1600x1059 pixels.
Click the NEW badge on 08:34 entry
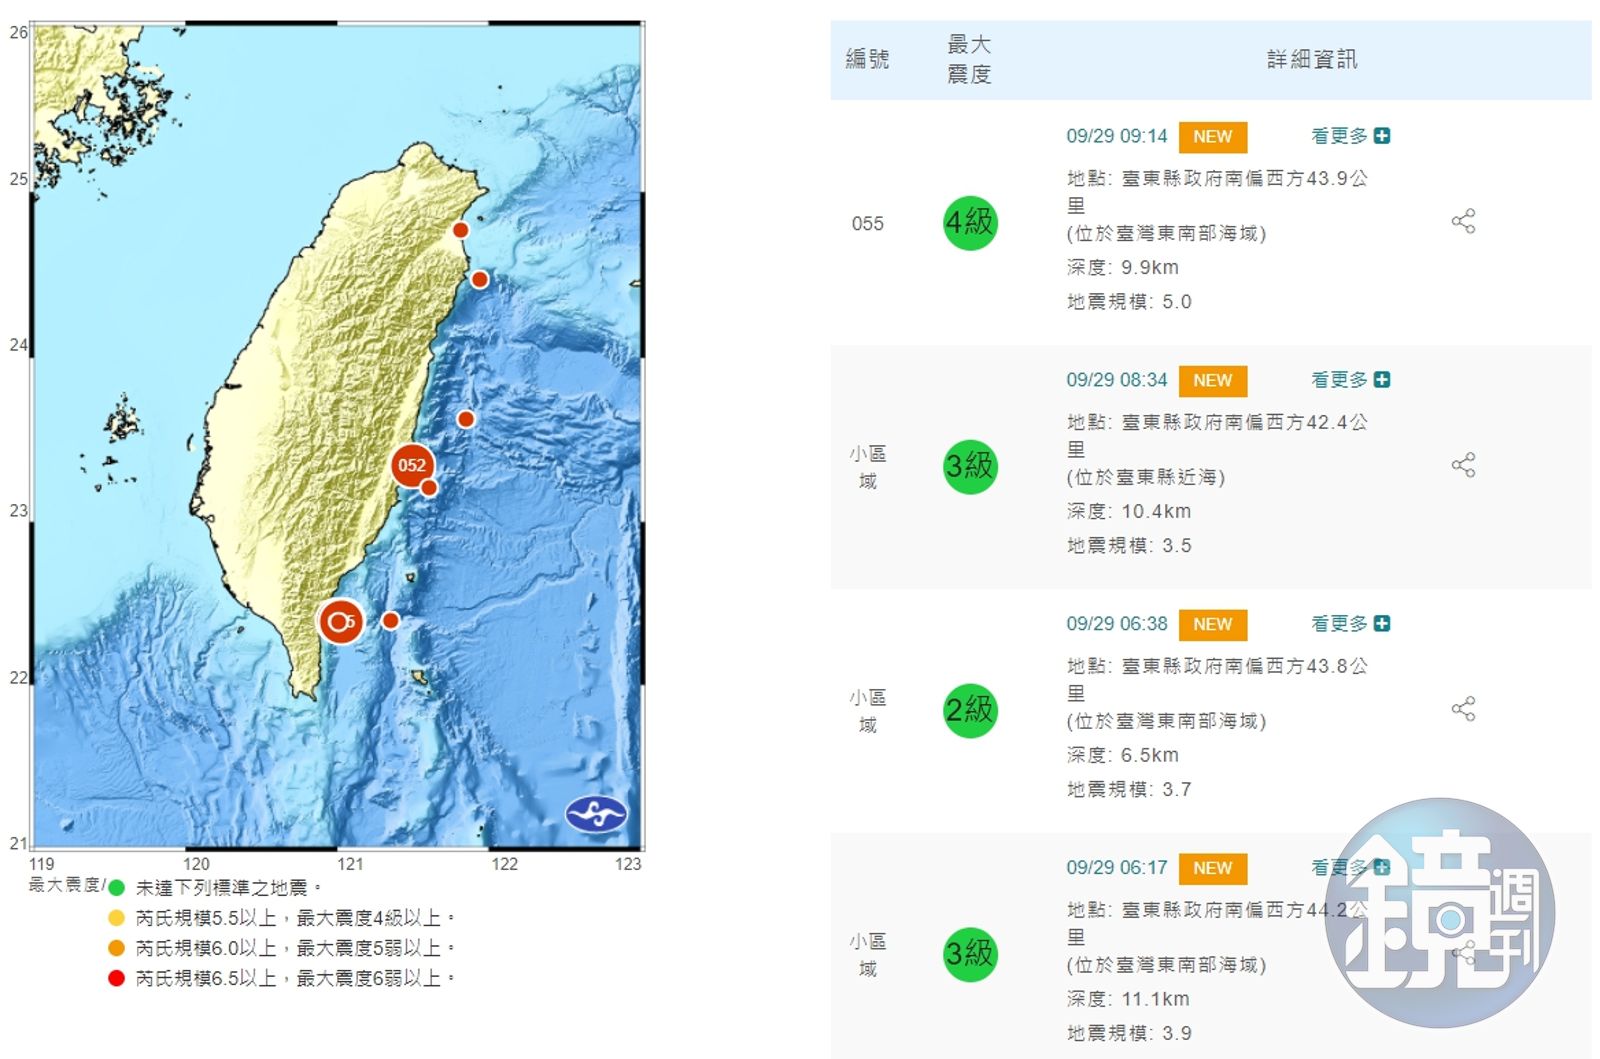pyautogui.click(x=1212, y=381)
